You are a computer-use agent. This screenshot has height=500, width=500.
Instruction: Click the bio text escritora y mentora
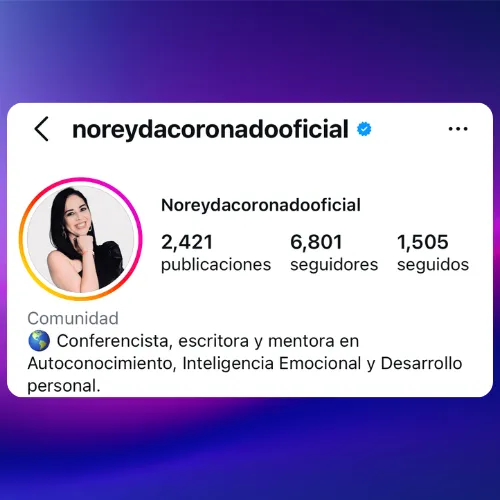click(x=256, y=341)
